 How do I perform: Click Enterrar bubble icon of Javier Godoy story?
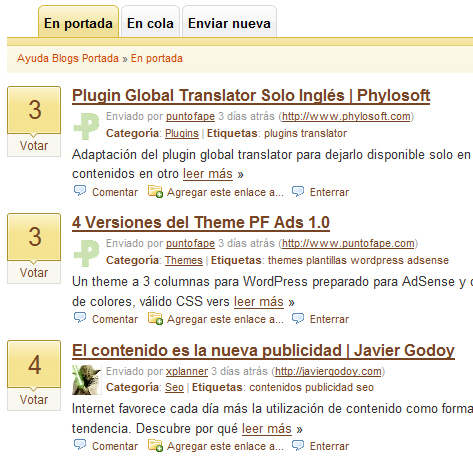click(x=298, y=445)
